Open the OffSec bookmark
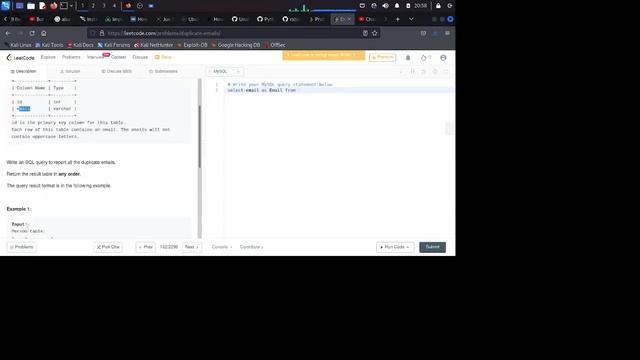The image size is (640, 360). [275, 45]
